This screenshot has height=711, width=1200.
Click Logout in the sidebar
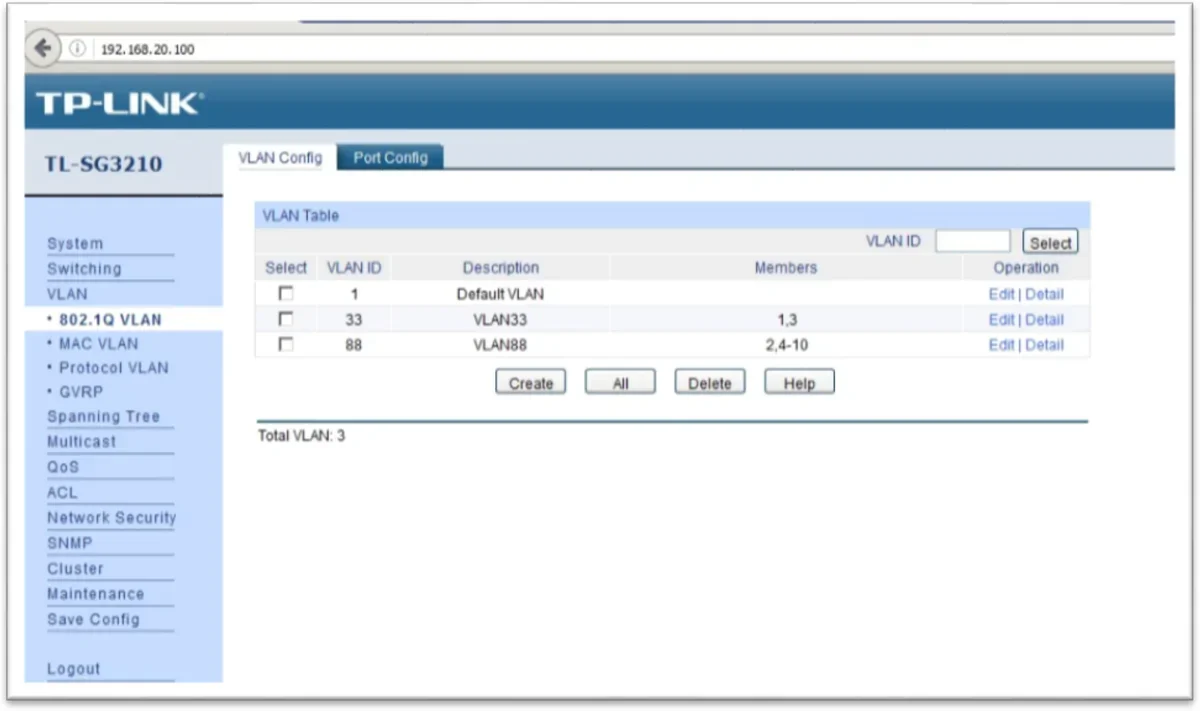[74, 669]
